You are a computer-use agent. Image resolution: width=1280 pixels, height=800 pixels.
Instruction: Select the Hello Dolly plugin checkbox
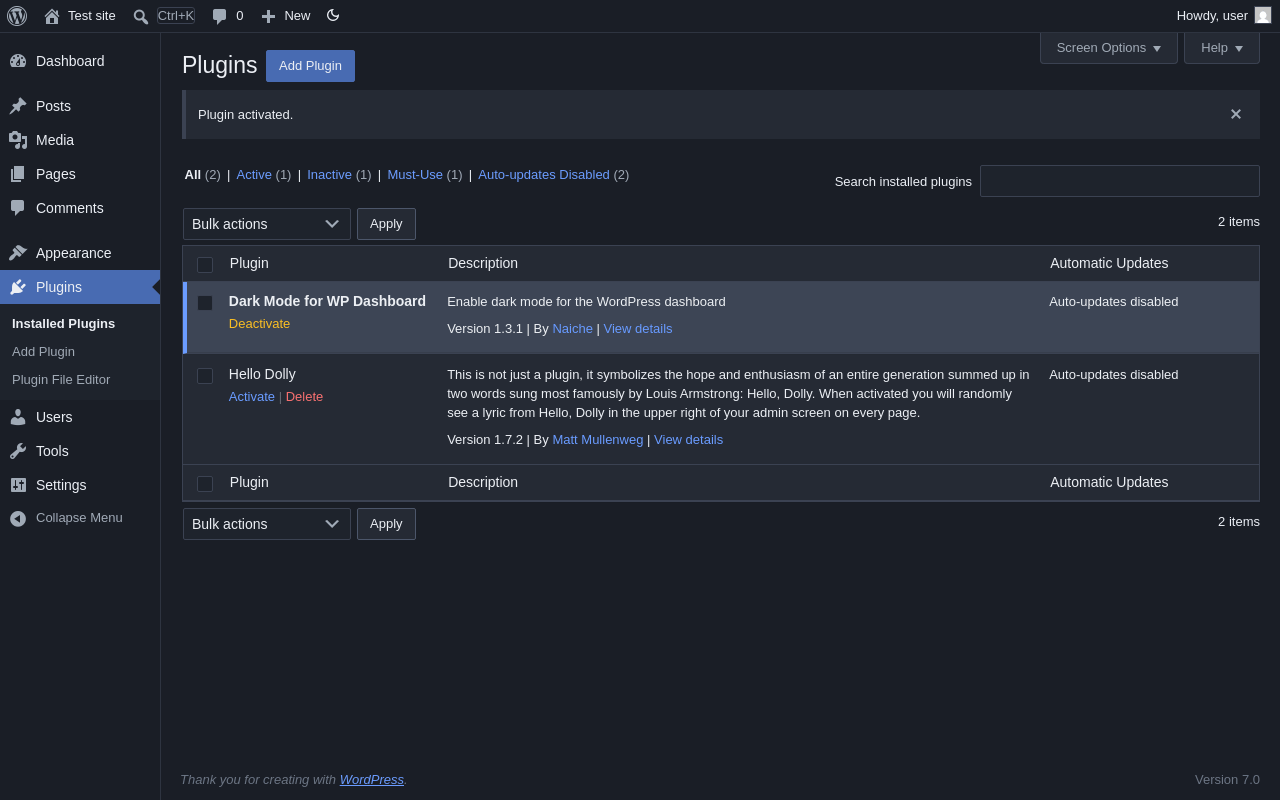pos(205,376)
